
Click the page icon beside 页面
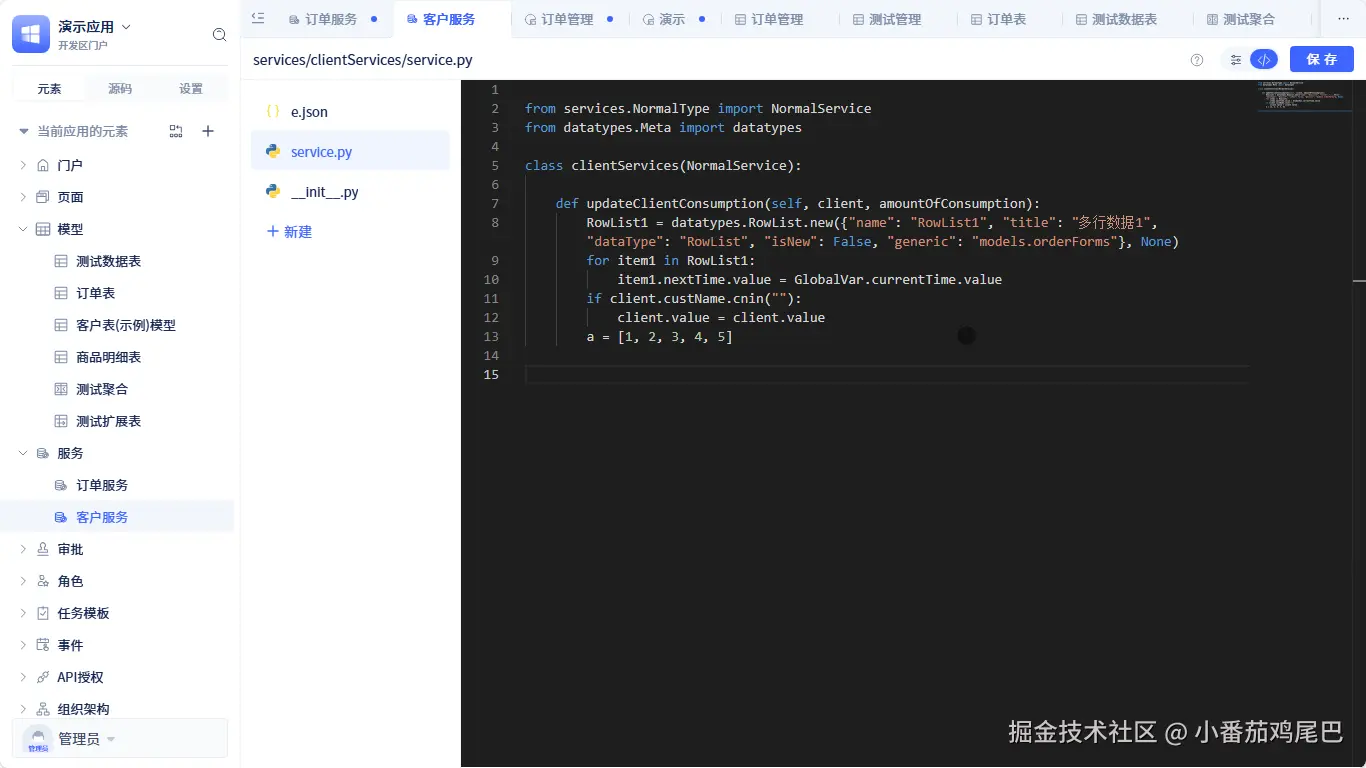click(42, 197)
